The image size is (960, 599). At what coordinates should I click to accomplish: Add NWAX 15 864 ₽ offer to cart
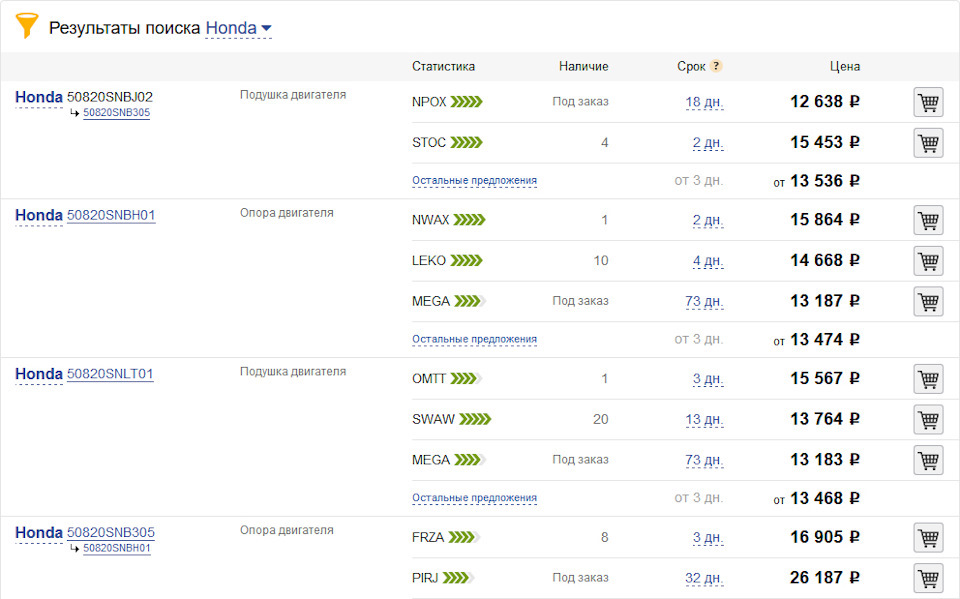[x=928, y=220]
